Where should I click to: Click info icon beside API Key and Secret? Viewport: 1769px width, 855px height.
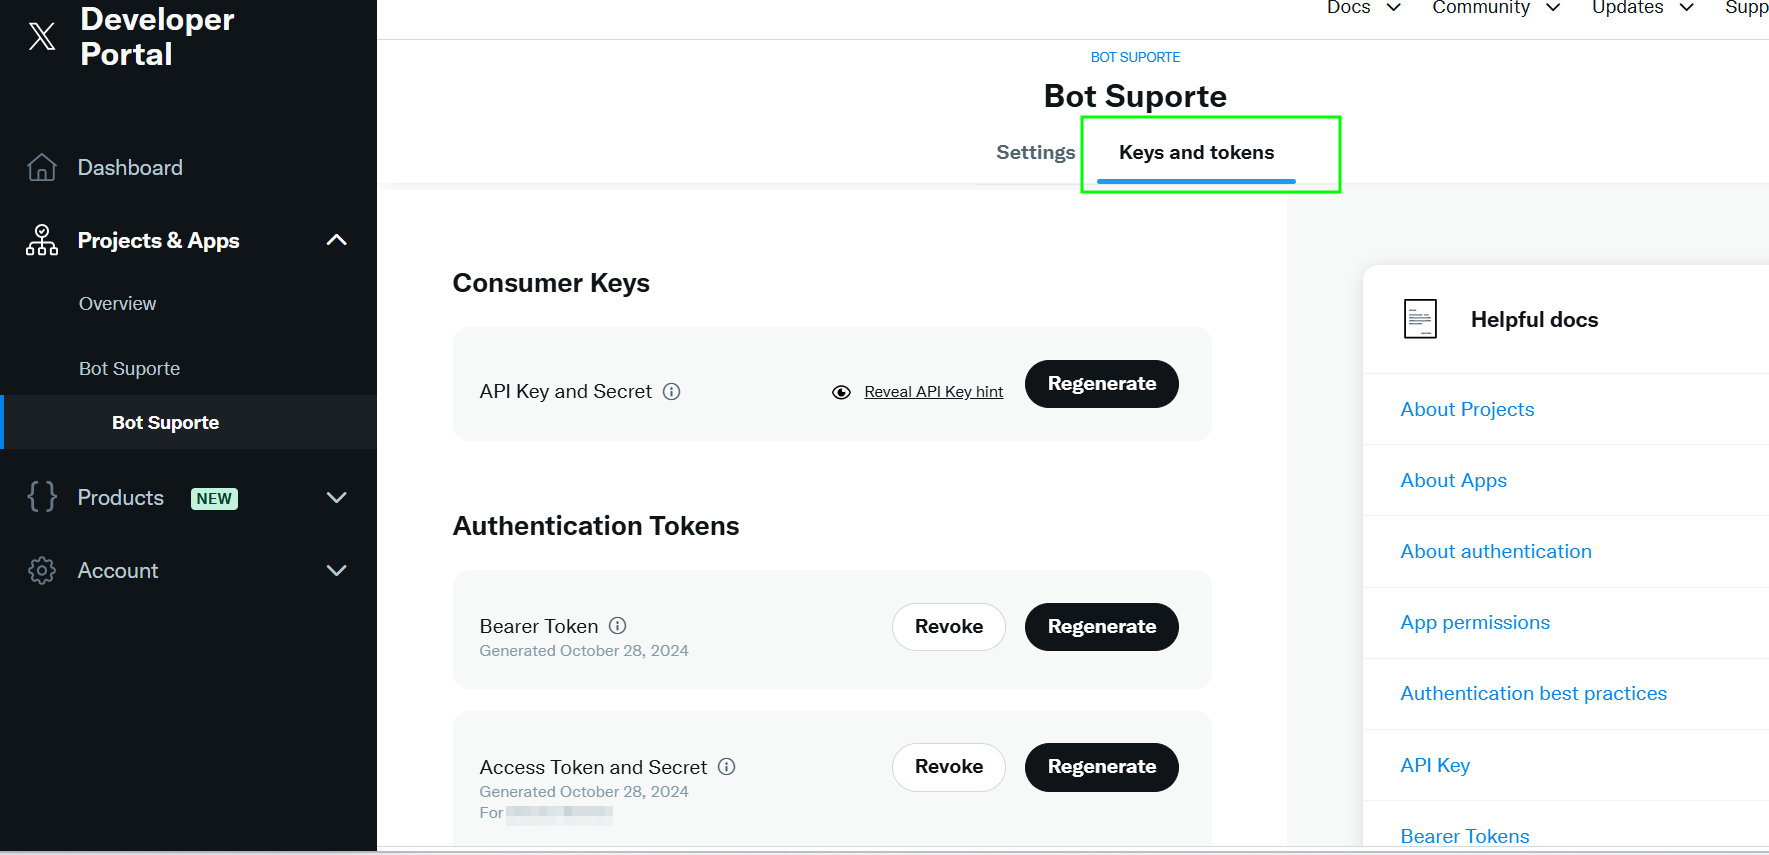[672, 391]
